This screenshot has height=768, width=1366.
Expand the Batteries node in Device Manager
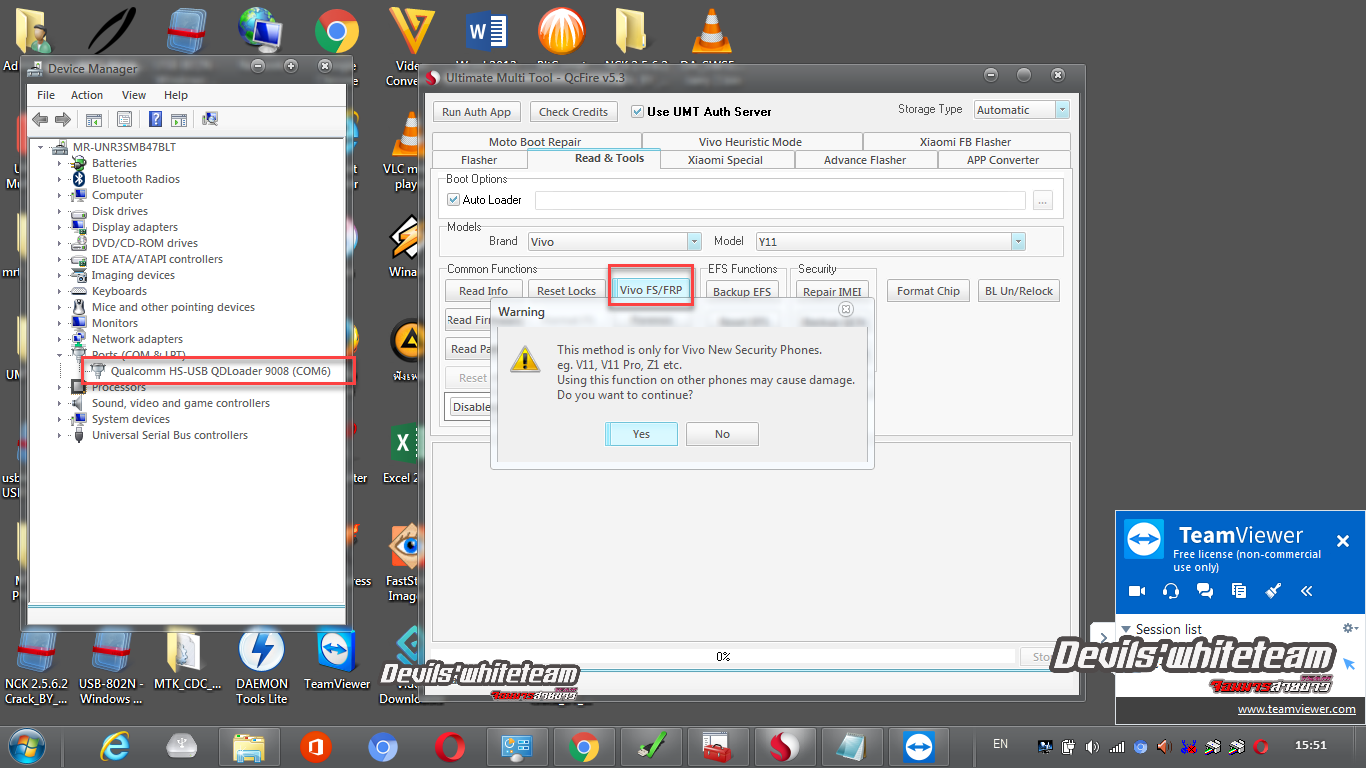[59, 163]
